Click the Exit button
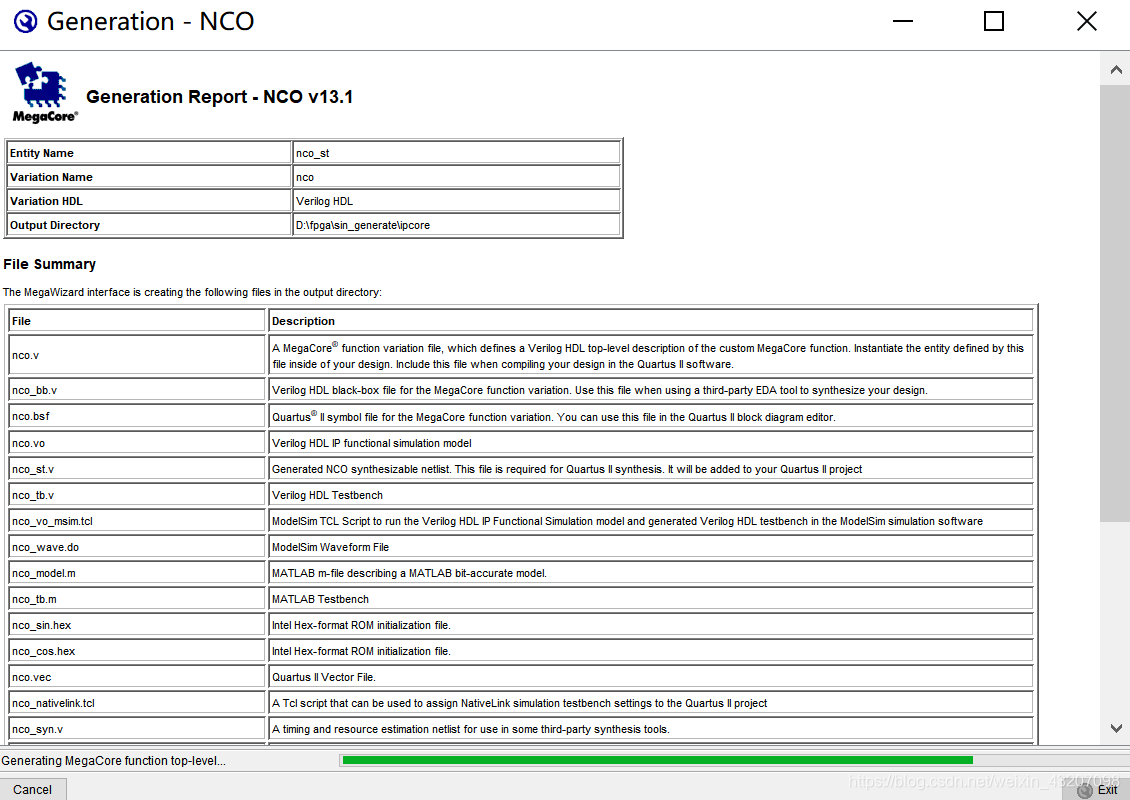This screenshot has height=800, width=1130. [1098, 790]
